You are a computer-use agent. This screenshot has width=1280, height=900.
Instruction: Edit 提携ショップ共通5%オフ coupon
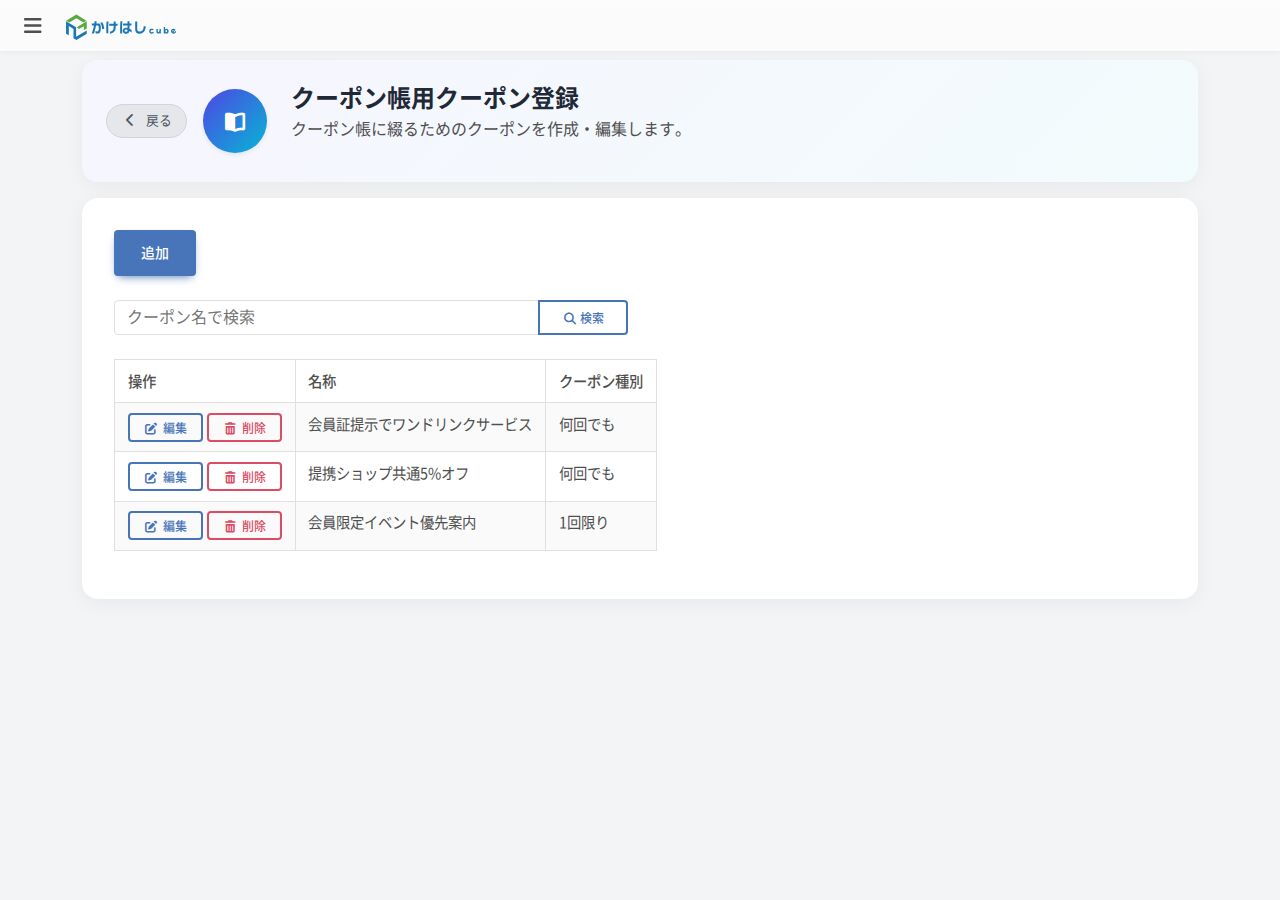[x=165, y=476]
